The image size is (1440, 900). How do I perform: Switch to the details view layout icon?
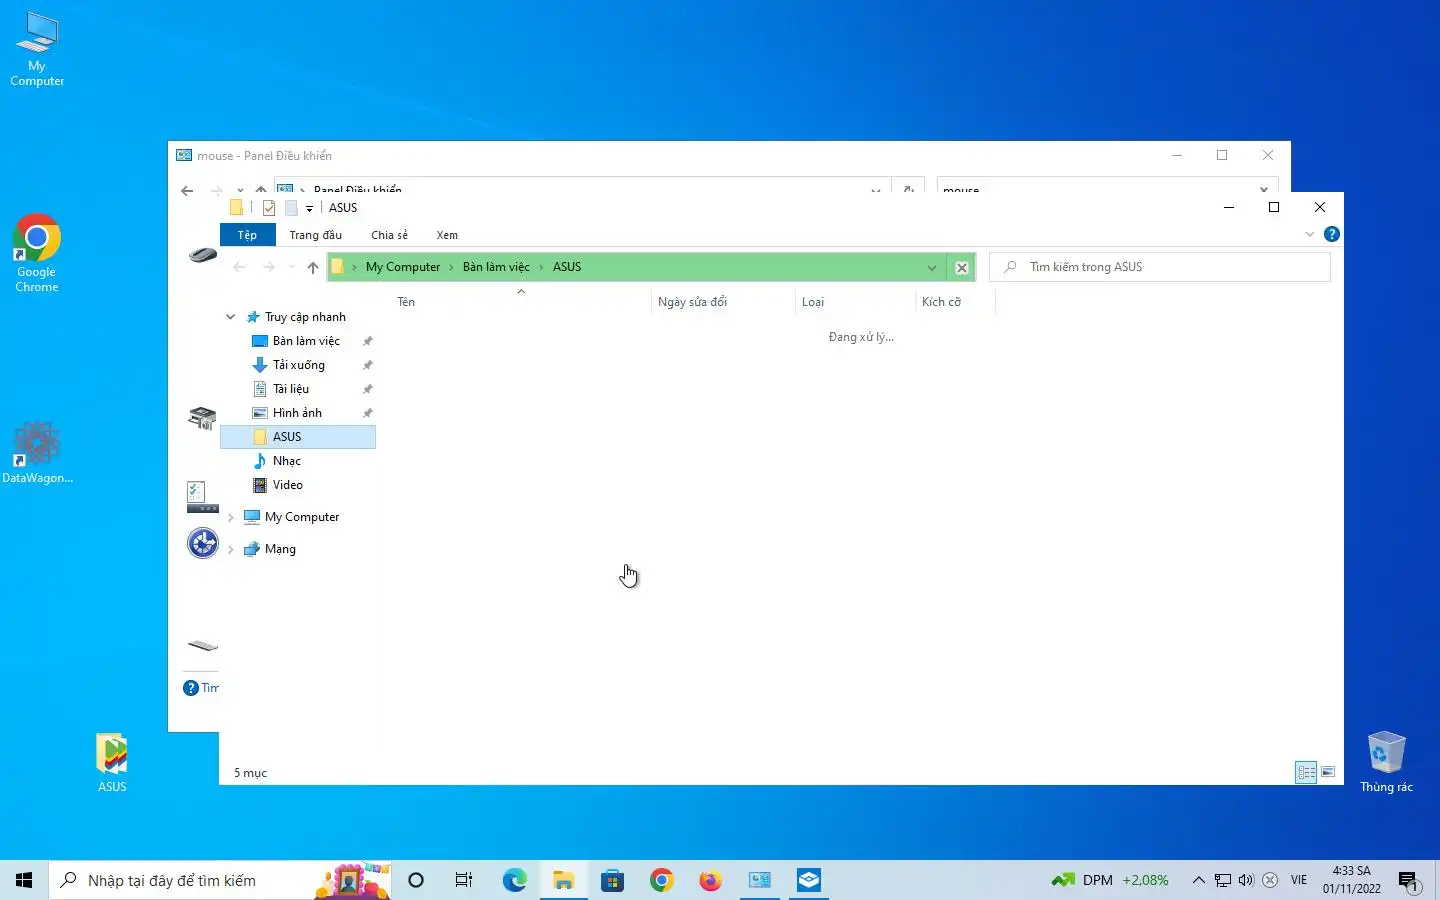pyautogui.click(x=1306, y=772)
